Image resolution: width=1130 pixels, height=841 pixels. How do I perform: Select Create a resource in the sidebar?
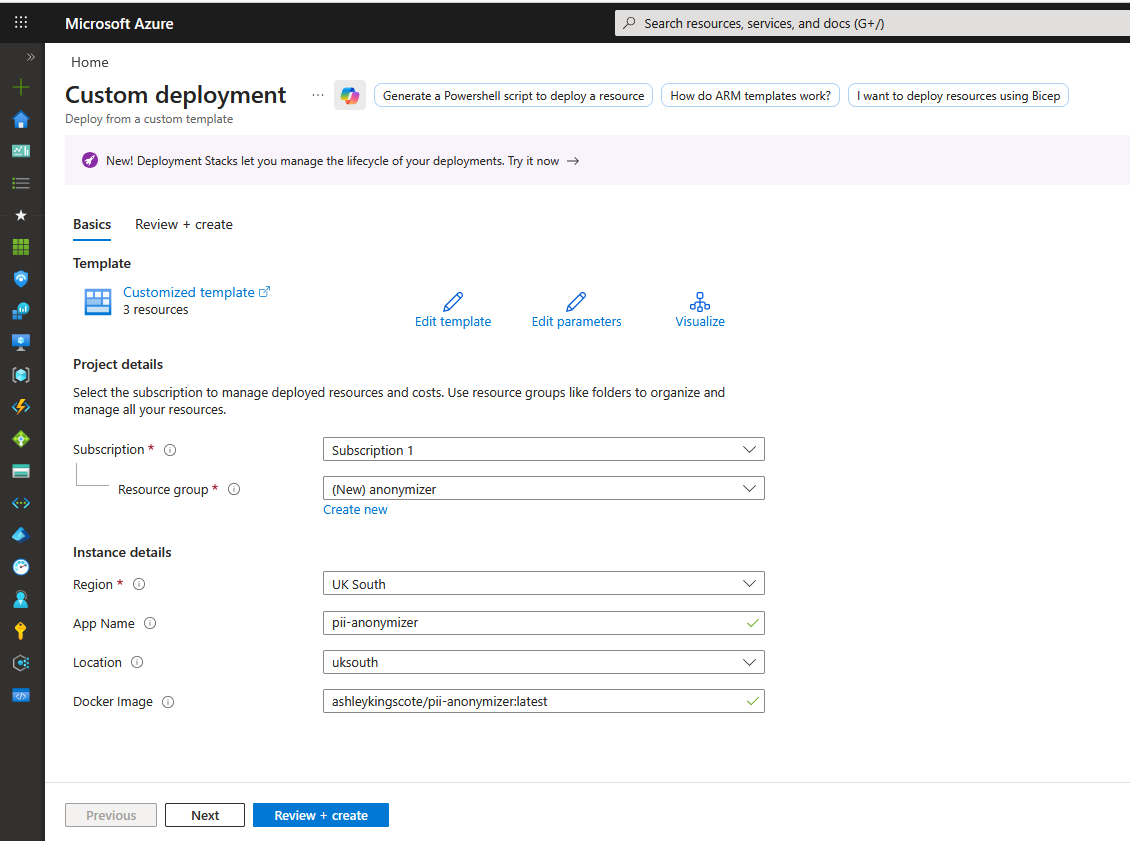click(x=21, y=87)
